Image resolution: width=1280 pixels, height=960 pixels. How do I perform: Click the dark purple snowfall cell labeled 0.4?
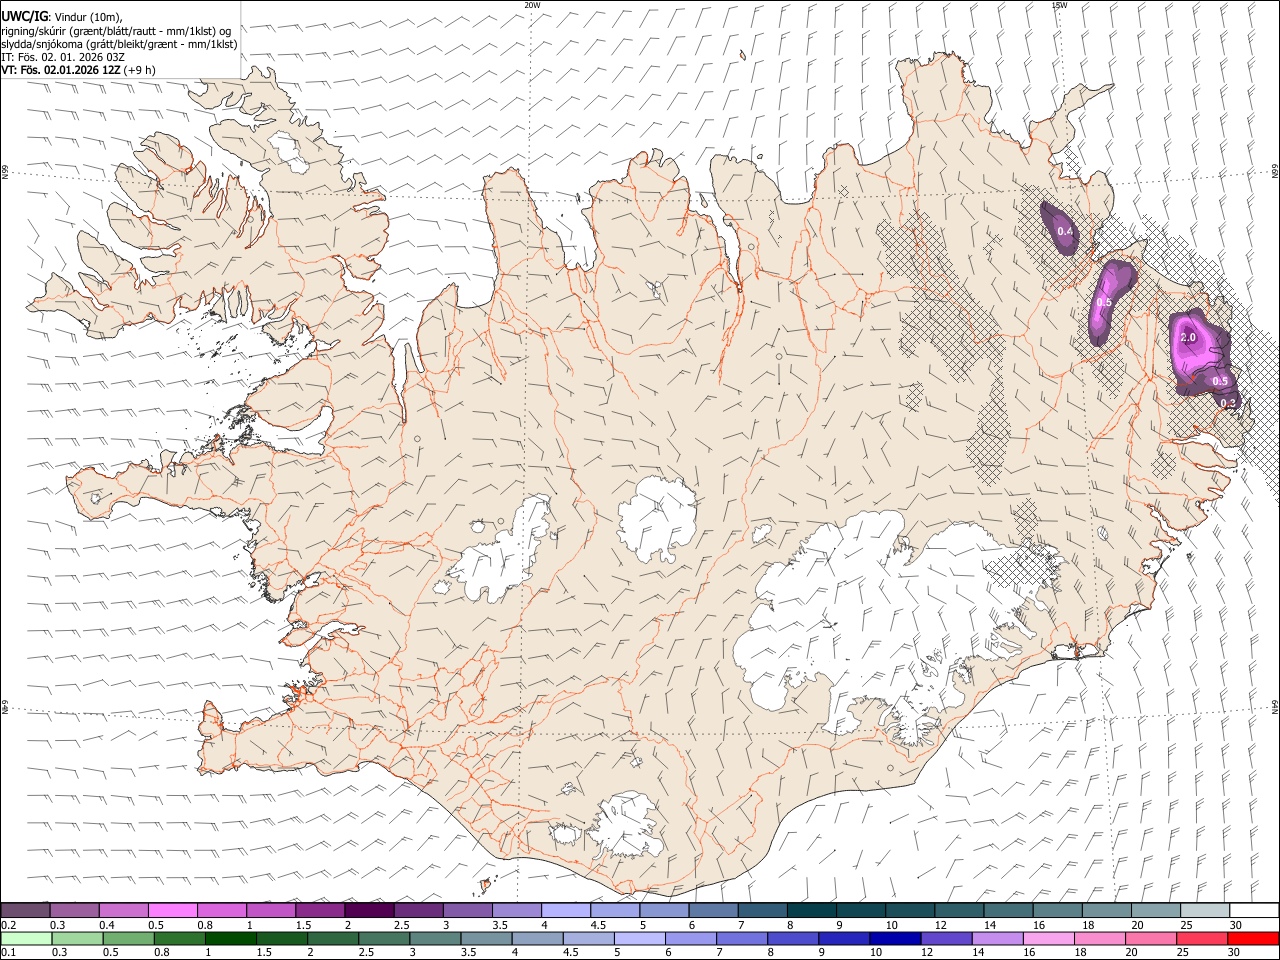tap(1060, 228)
